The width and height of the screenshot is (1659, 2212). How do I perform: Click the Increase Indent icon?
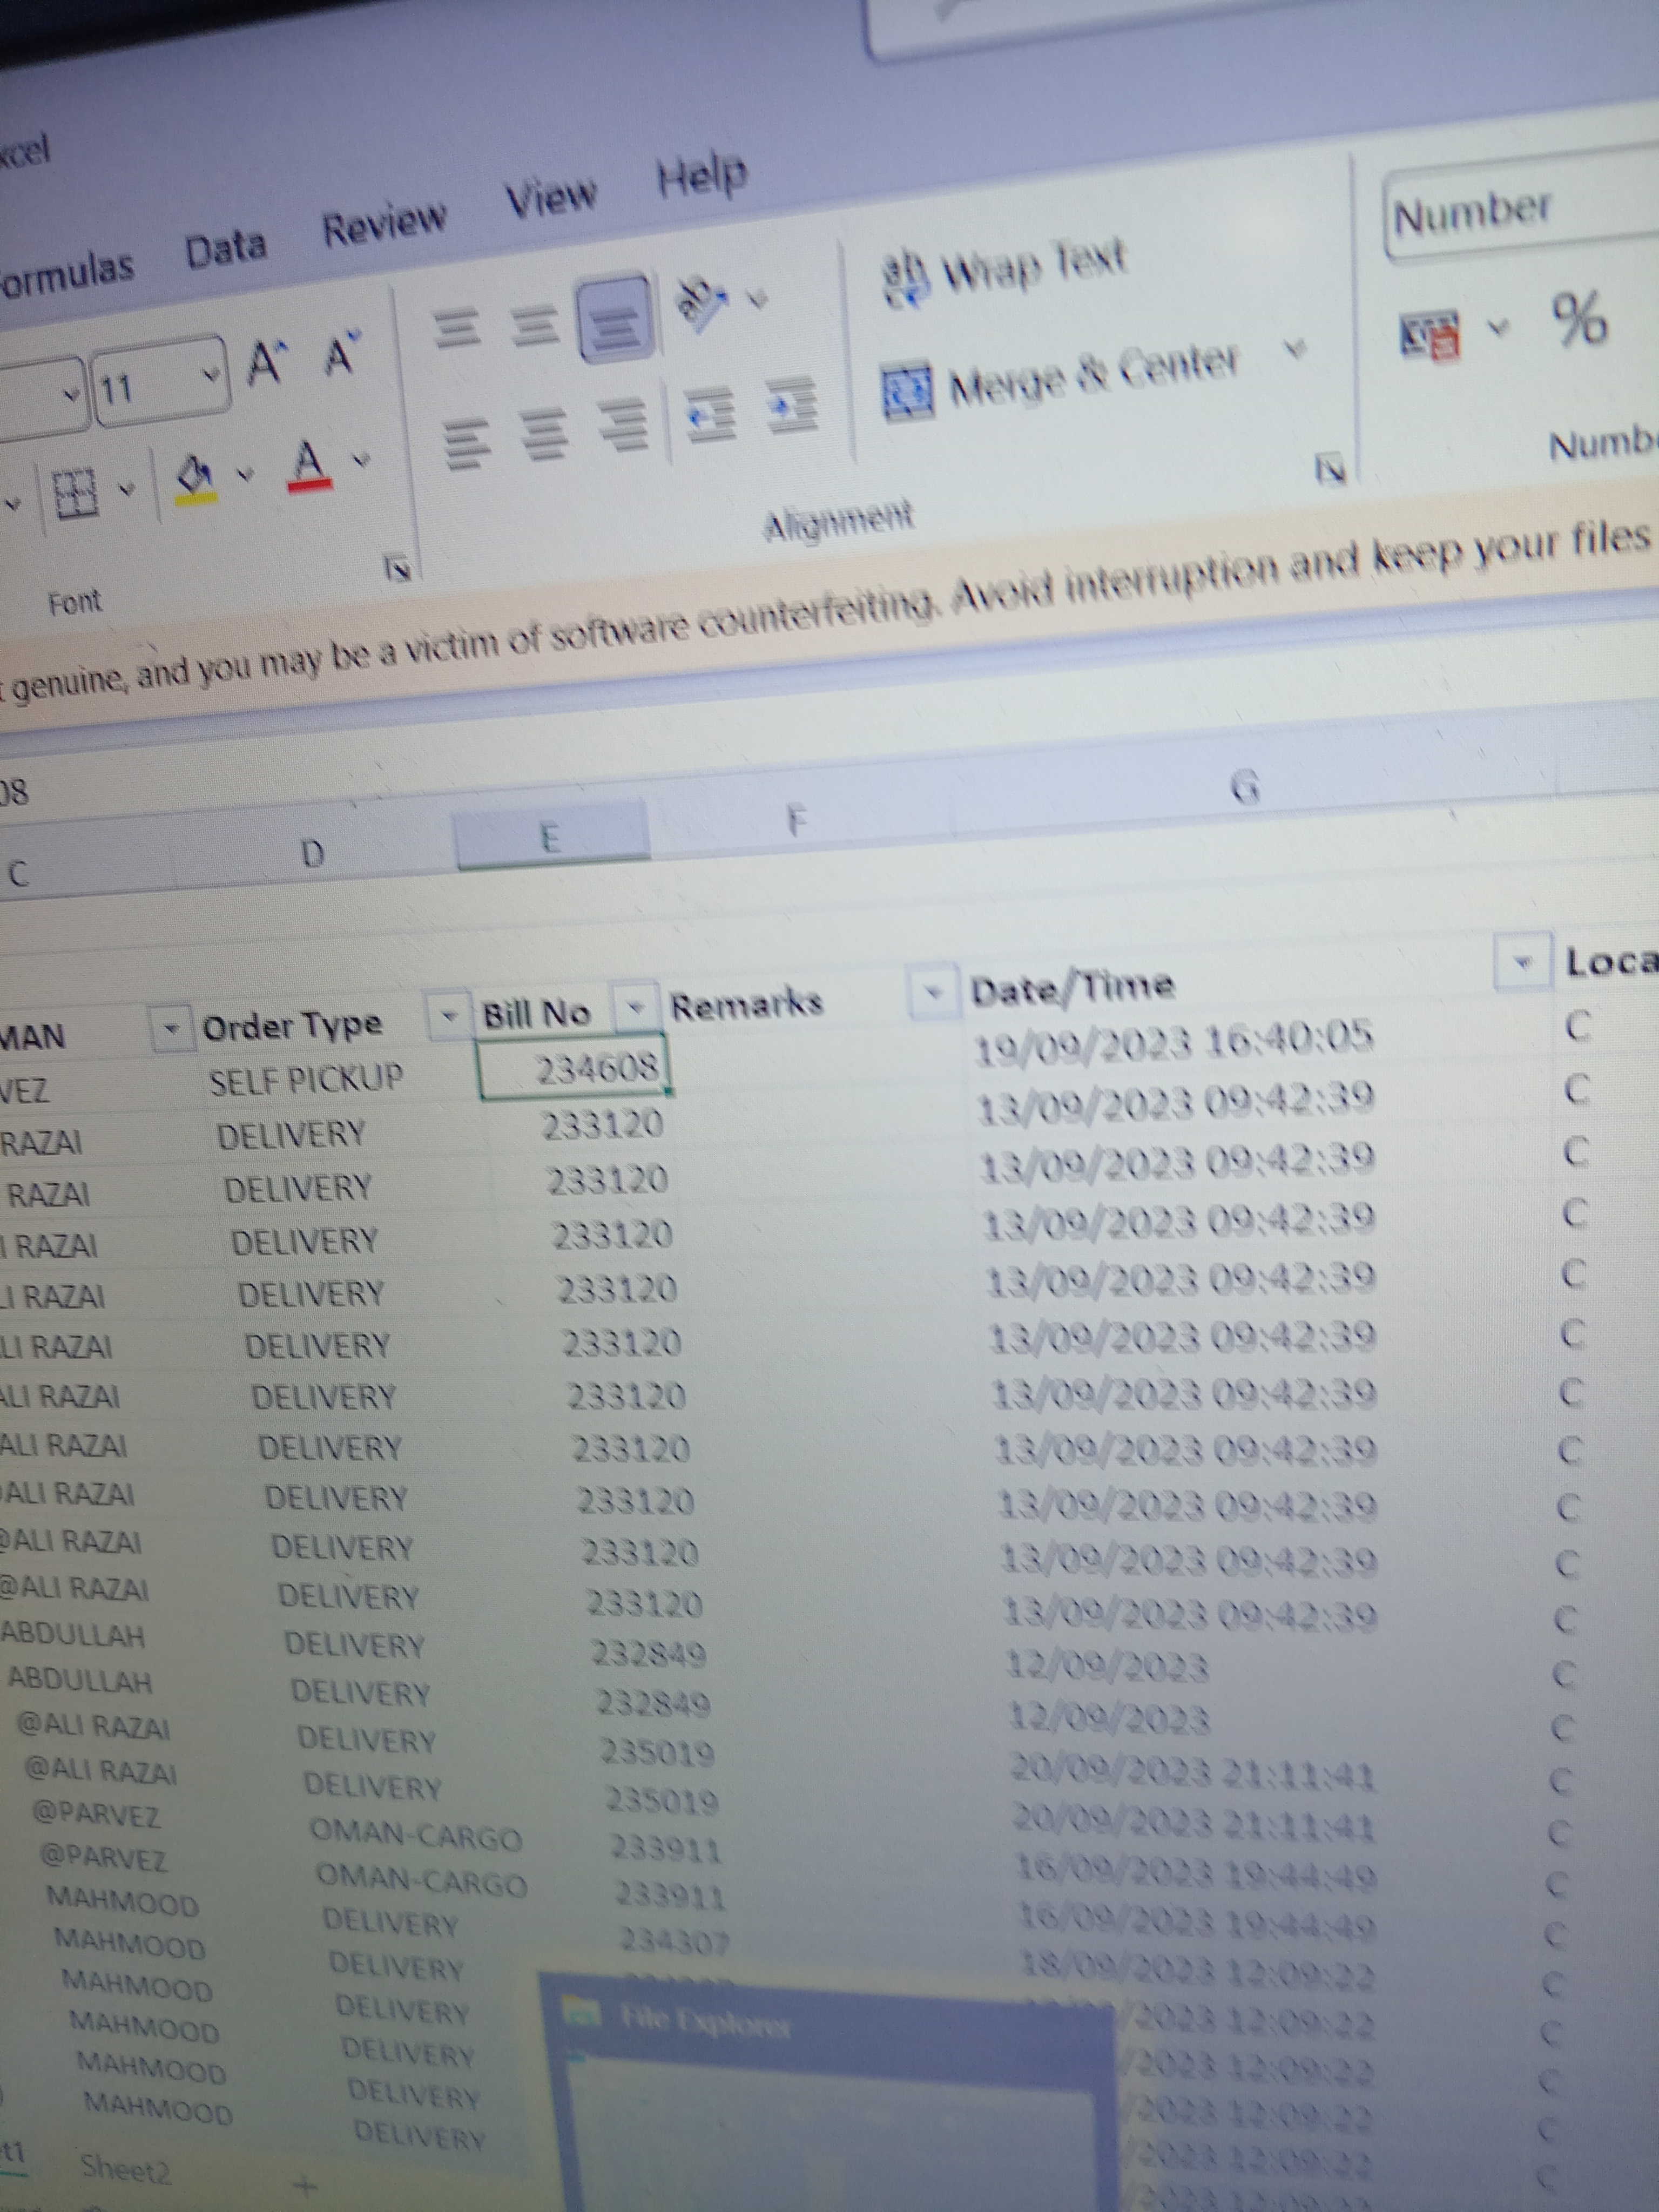tap(793, 406)
